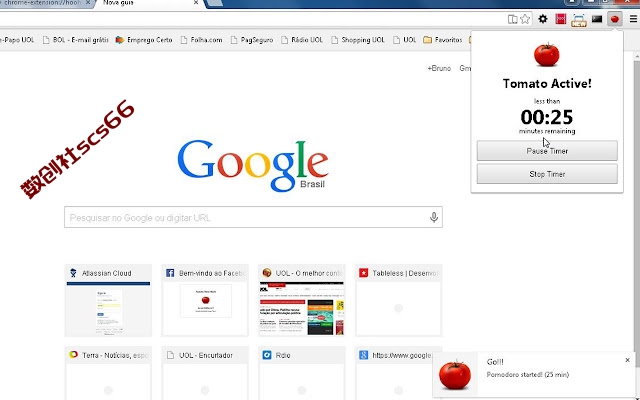Open the Rádio UOL bookmark
This screenshot has width=640, height=400.
(x=302, y=40)
